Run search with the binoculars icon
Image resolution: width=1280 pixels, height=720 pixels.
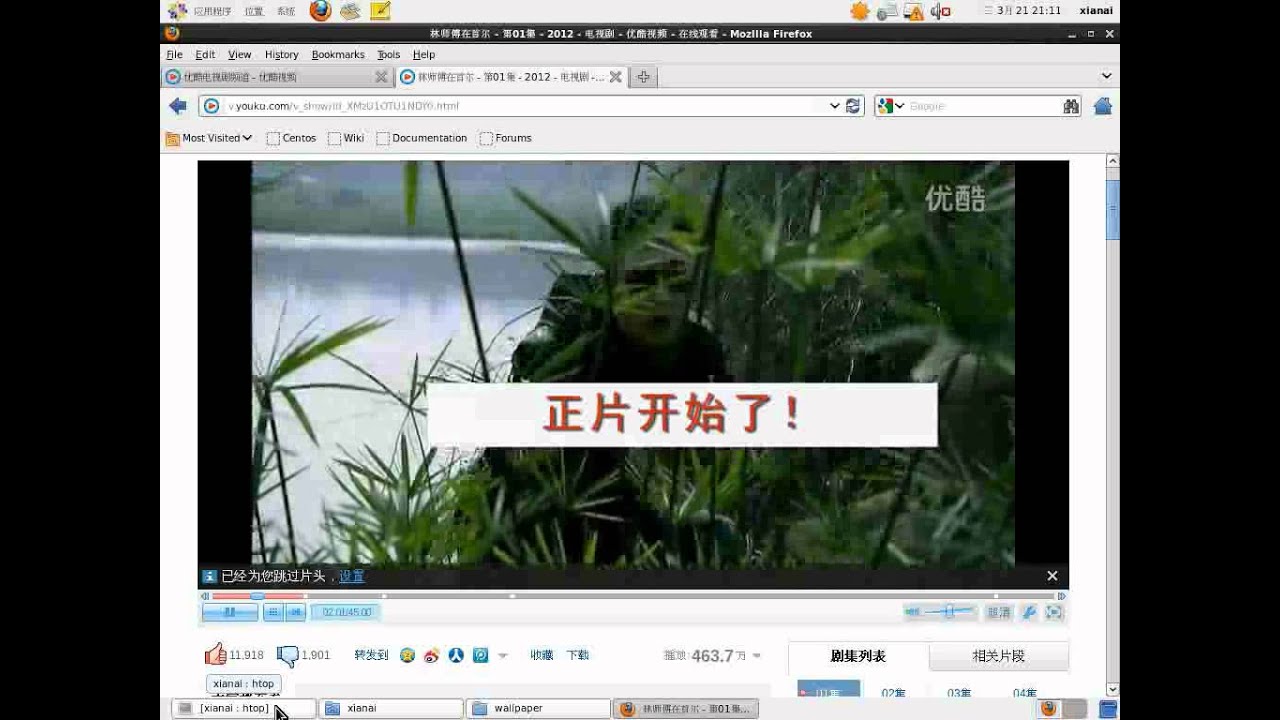point(1071,106)
